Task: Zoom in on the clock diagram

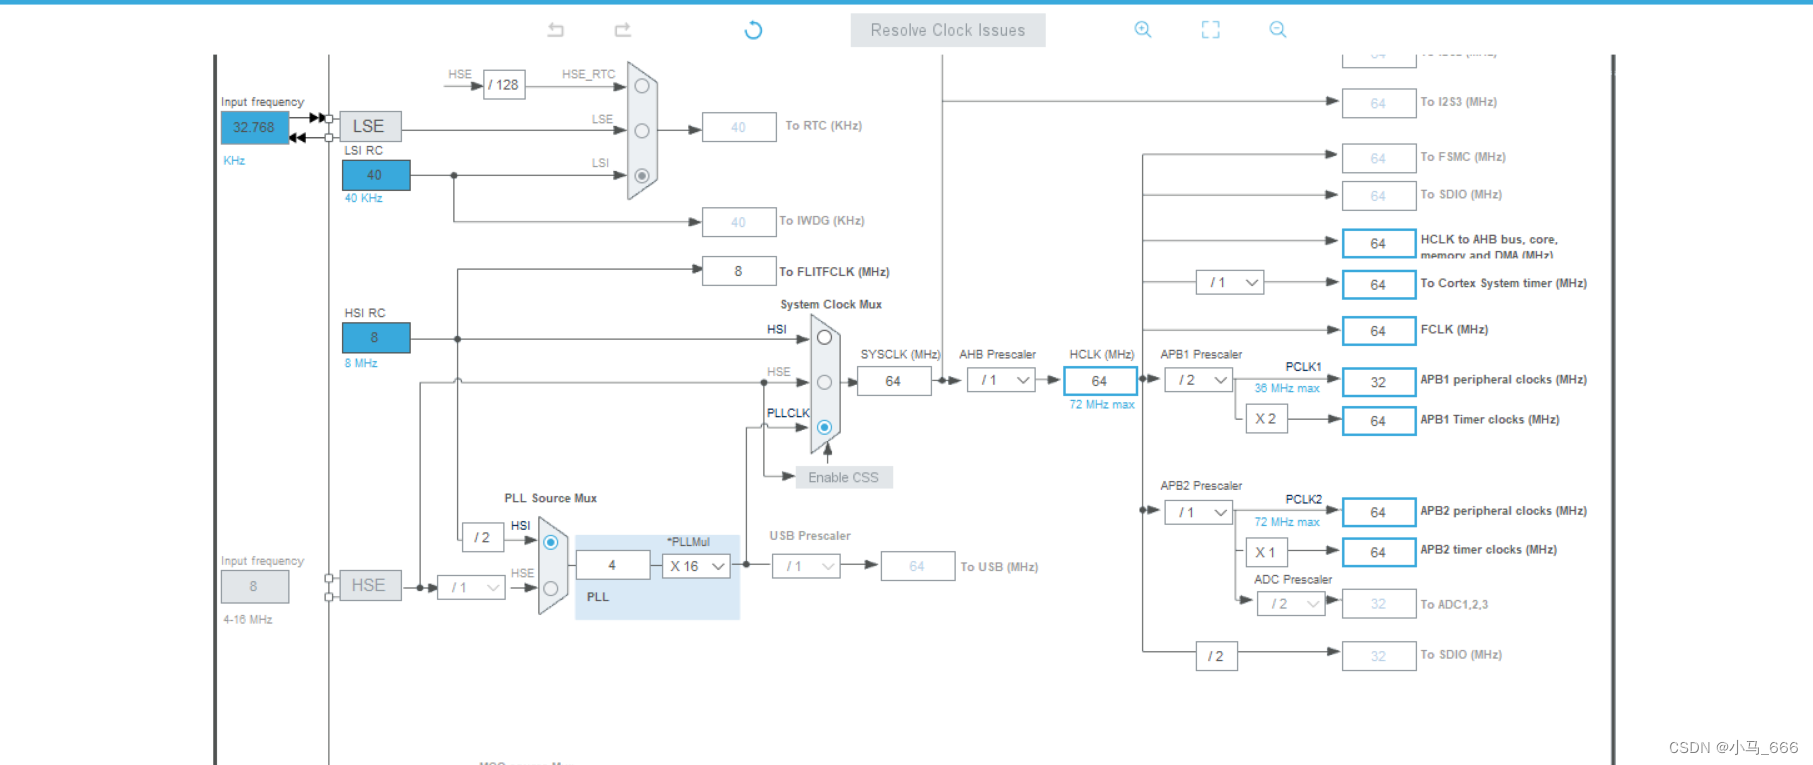Action: (1143, 30)
